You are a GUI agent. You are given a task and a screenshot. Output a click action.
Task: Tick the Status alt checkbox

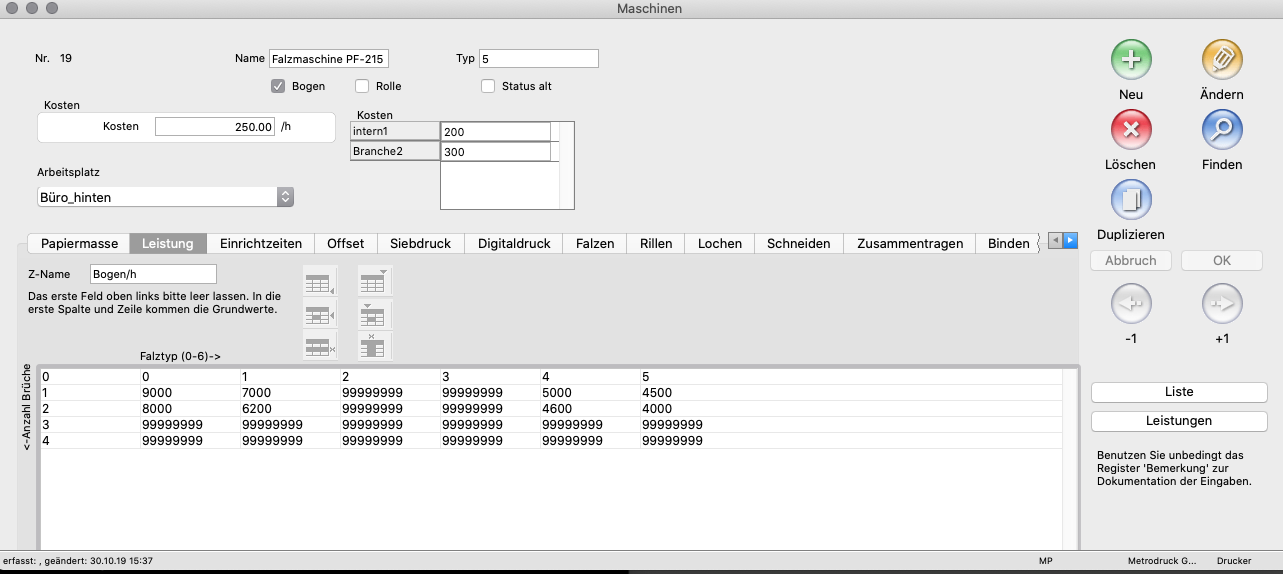488,86
